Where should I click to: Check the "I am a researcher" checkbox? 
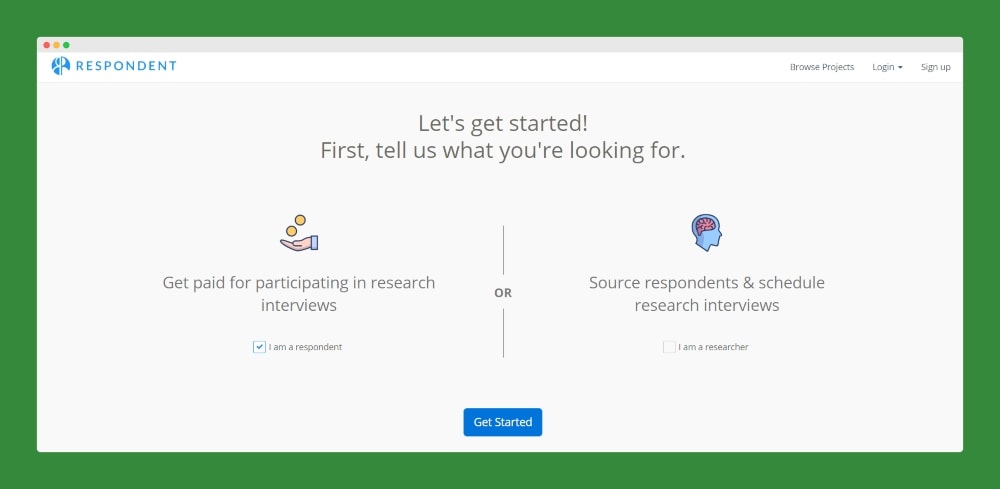pos(669,347)
